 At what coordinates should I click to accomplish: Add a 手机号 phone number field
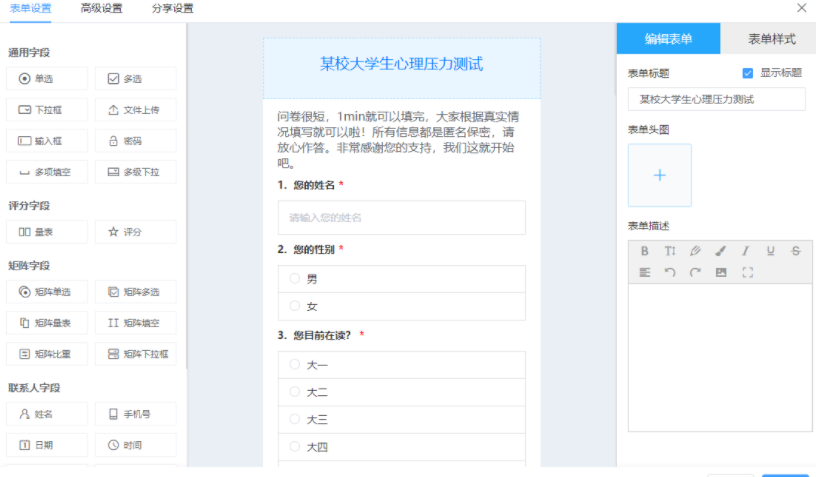136,414
